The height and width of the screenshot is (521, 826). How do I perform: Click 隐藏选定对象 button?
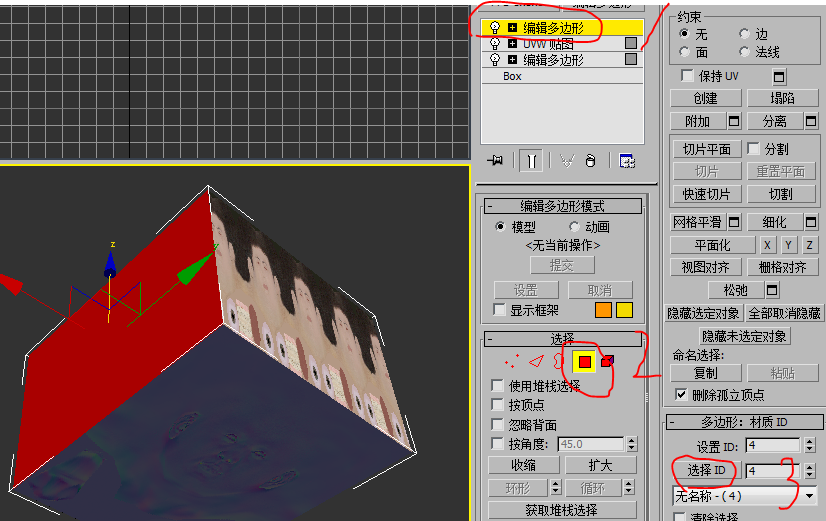[703, 313]
